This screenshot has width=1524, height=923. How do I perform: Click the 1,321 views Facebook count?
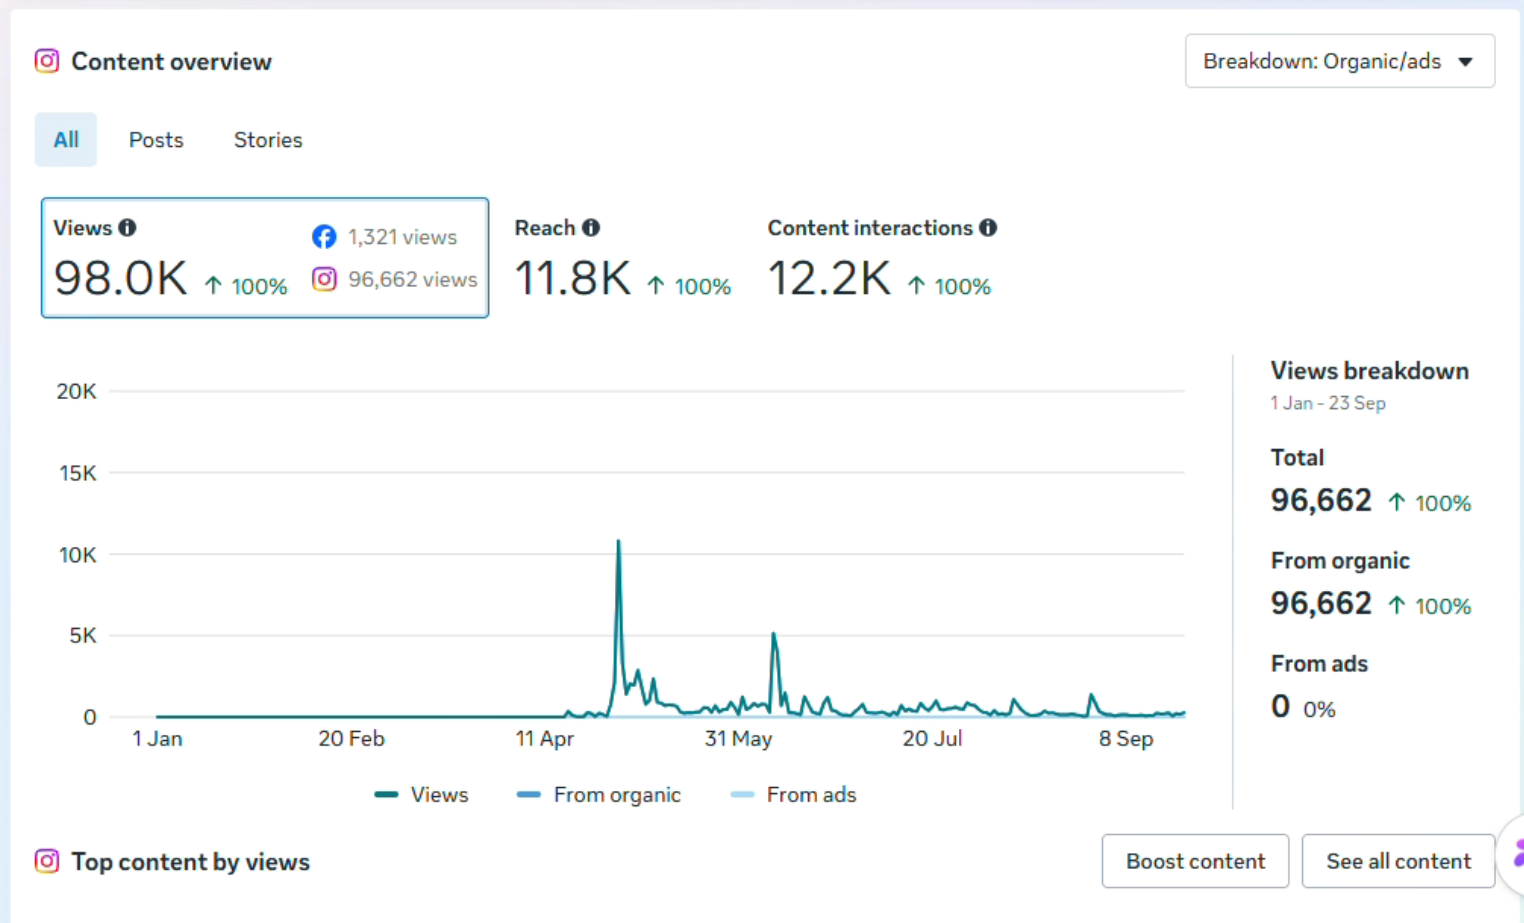402,237
